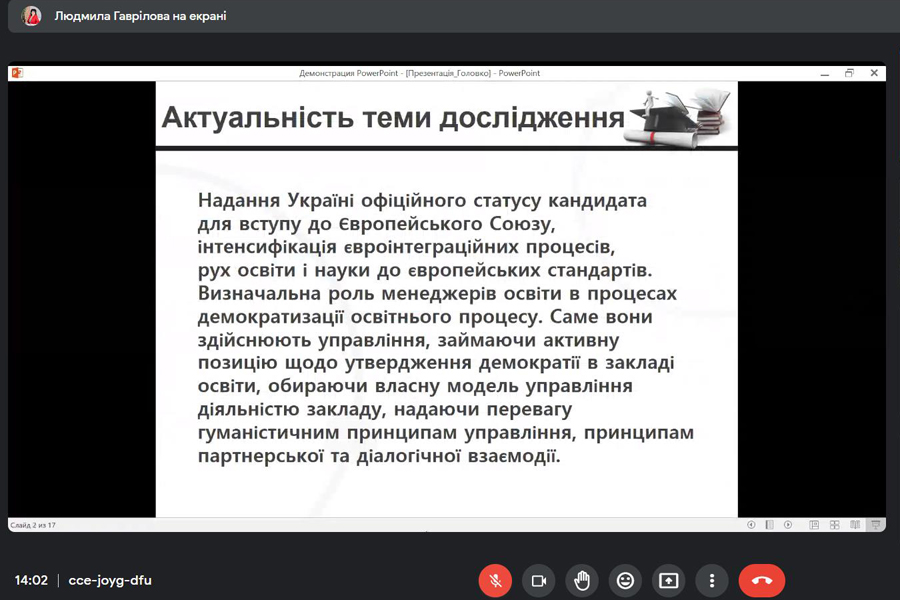The width and height of the screenshot is (900, 600).
Task: Click the present screen button
Action: (x=669, y=580)
